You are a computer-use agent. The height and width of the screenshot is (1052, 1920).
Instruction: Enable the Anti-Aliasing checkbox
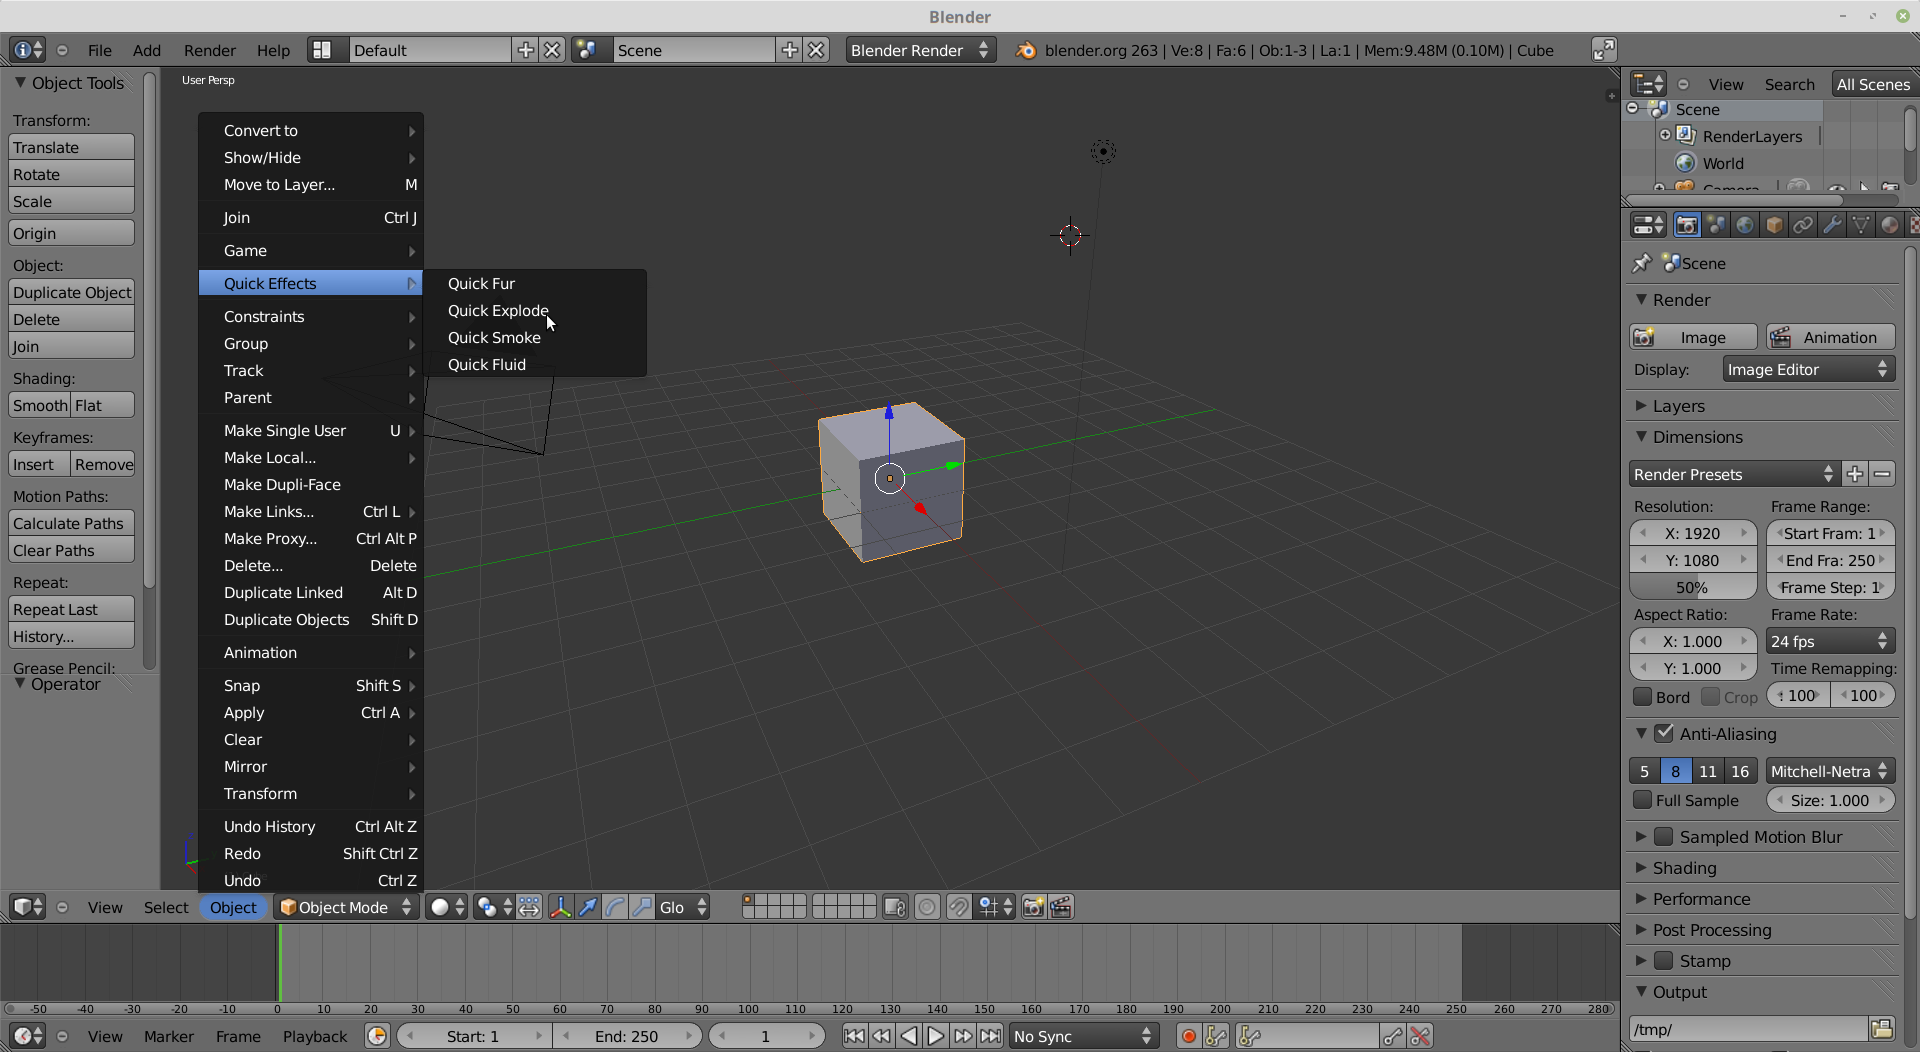point(1664,733)
